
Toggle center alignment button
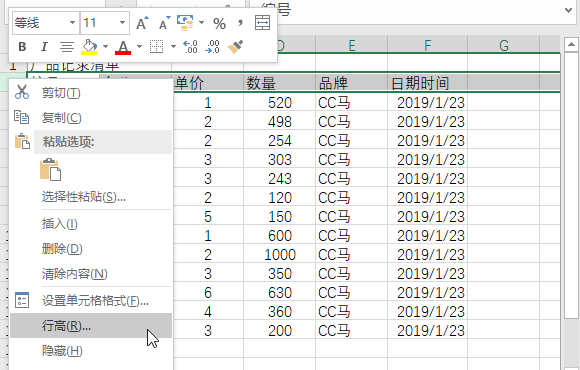(67, 47)
